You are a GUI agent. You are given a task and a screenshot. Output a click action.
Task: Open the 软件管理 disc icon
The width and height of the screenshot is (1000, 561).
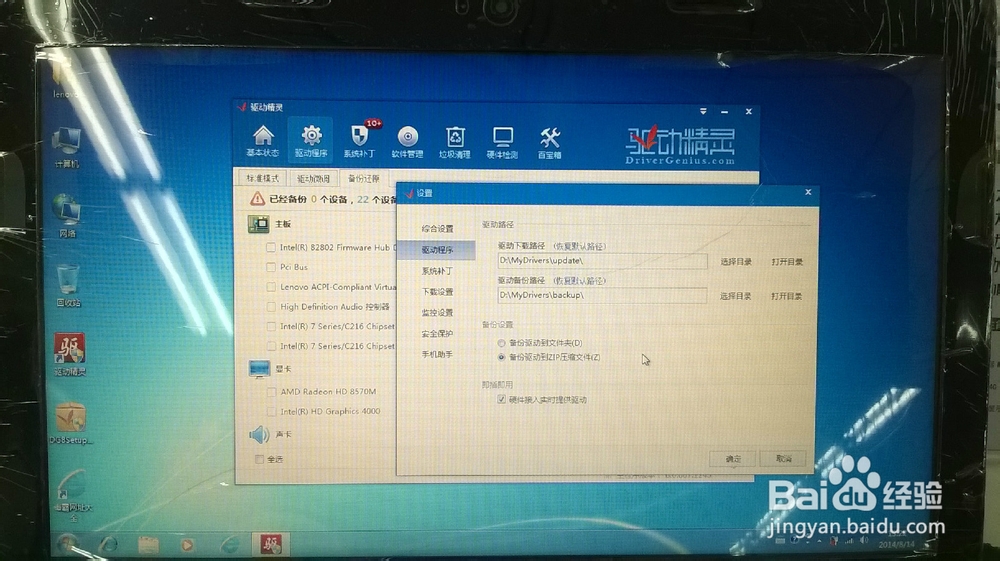(x=408, y=142)
